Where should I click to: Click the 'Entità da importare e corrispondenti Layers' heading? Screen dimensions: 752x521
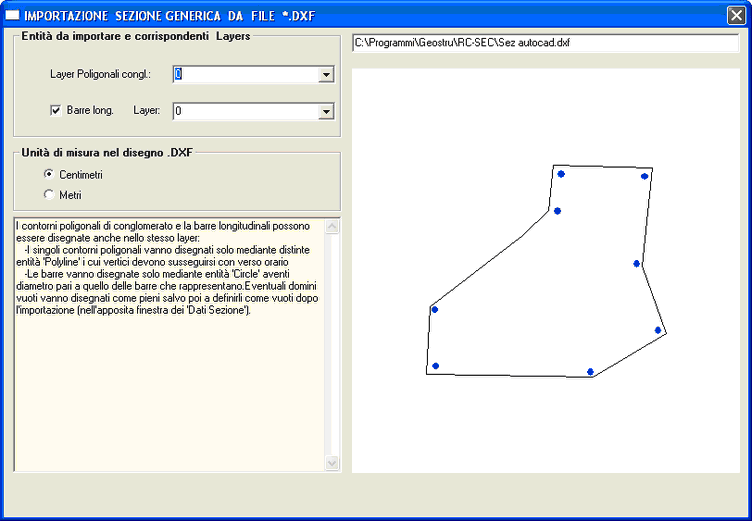click(136, 36)
